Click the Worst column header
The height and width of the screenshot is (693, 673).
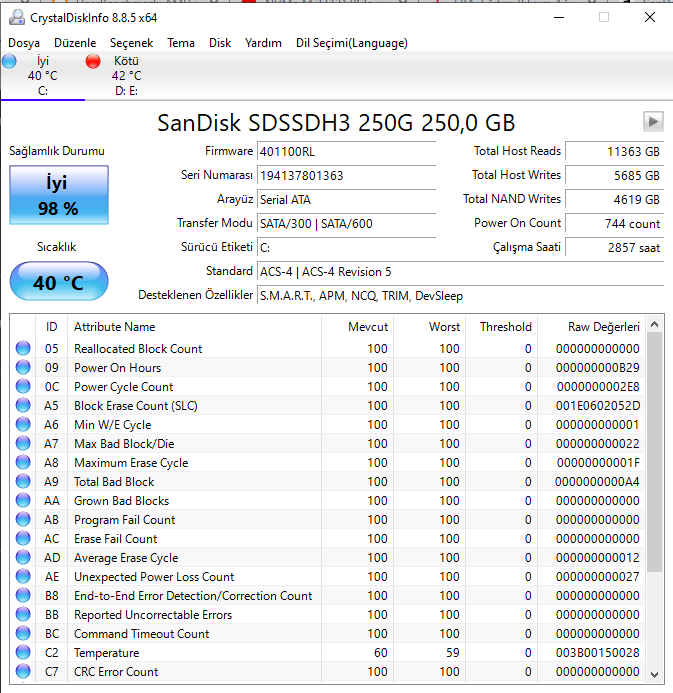click(x=430, y=327)
